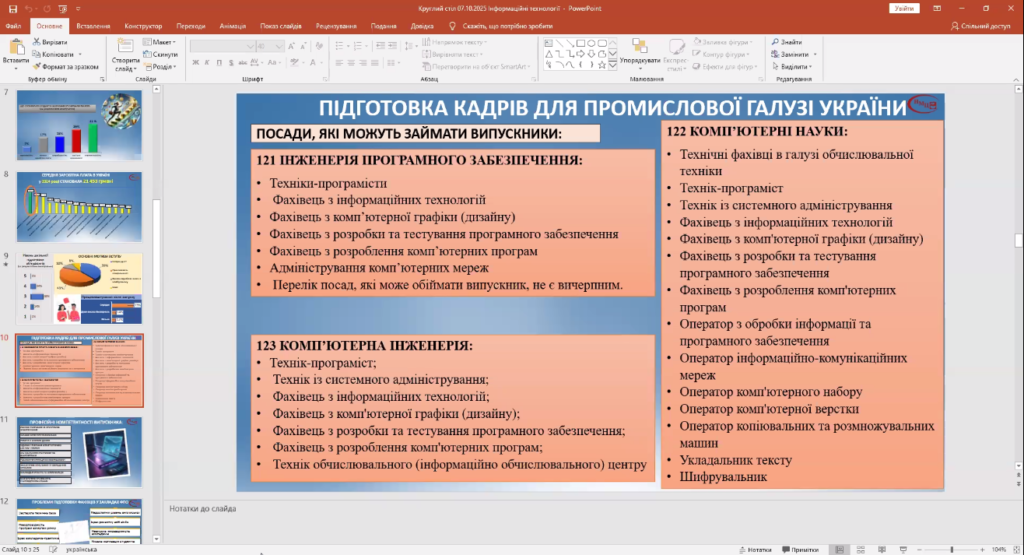The image size is (1024, 555).
Task: Click the Увійти sign-in button
Action: (x=905, y=8)
